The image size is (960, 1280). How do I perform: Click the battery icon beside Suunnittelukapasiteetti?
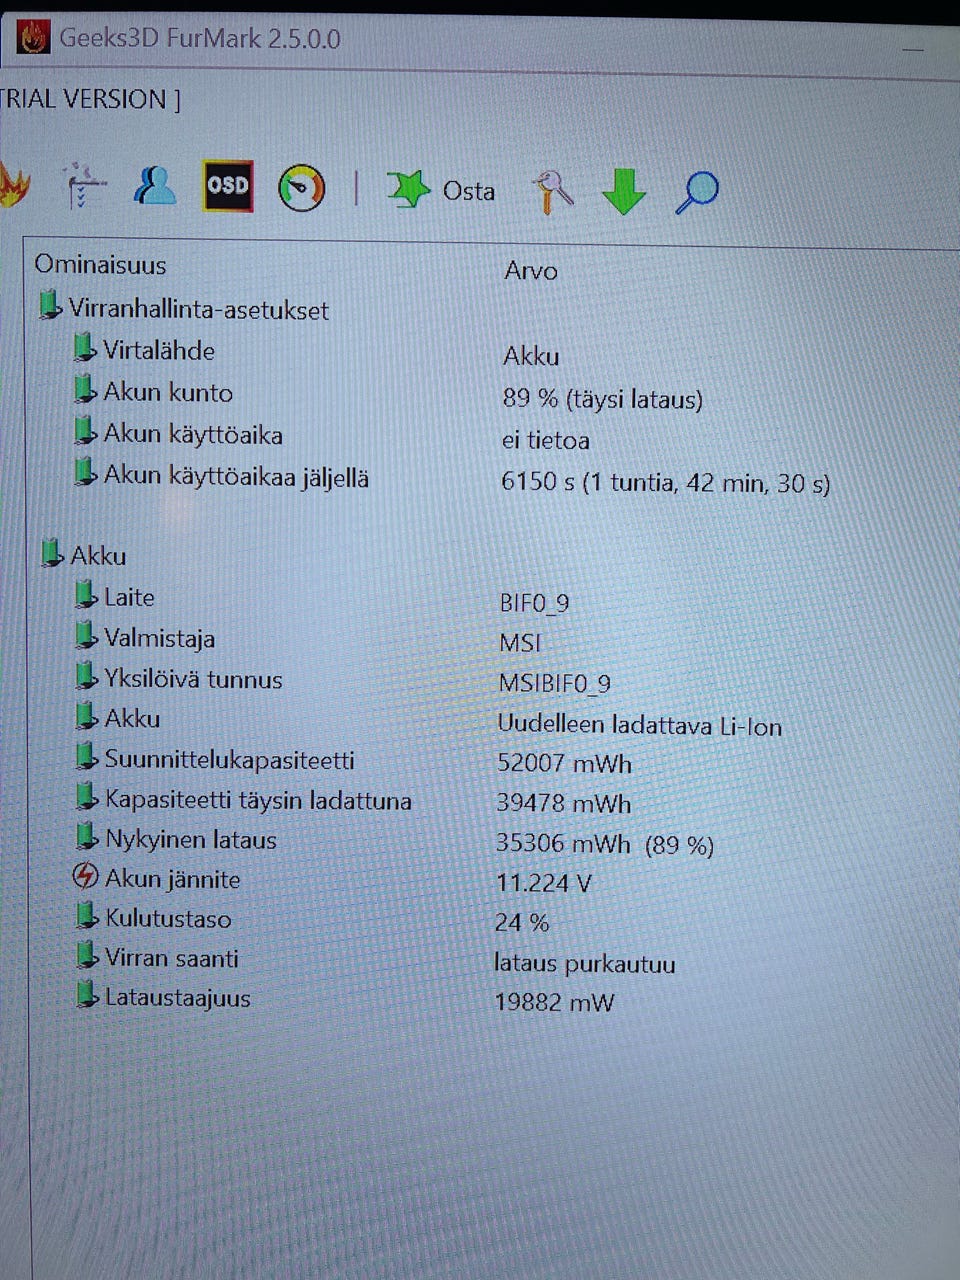coord(88,757)
